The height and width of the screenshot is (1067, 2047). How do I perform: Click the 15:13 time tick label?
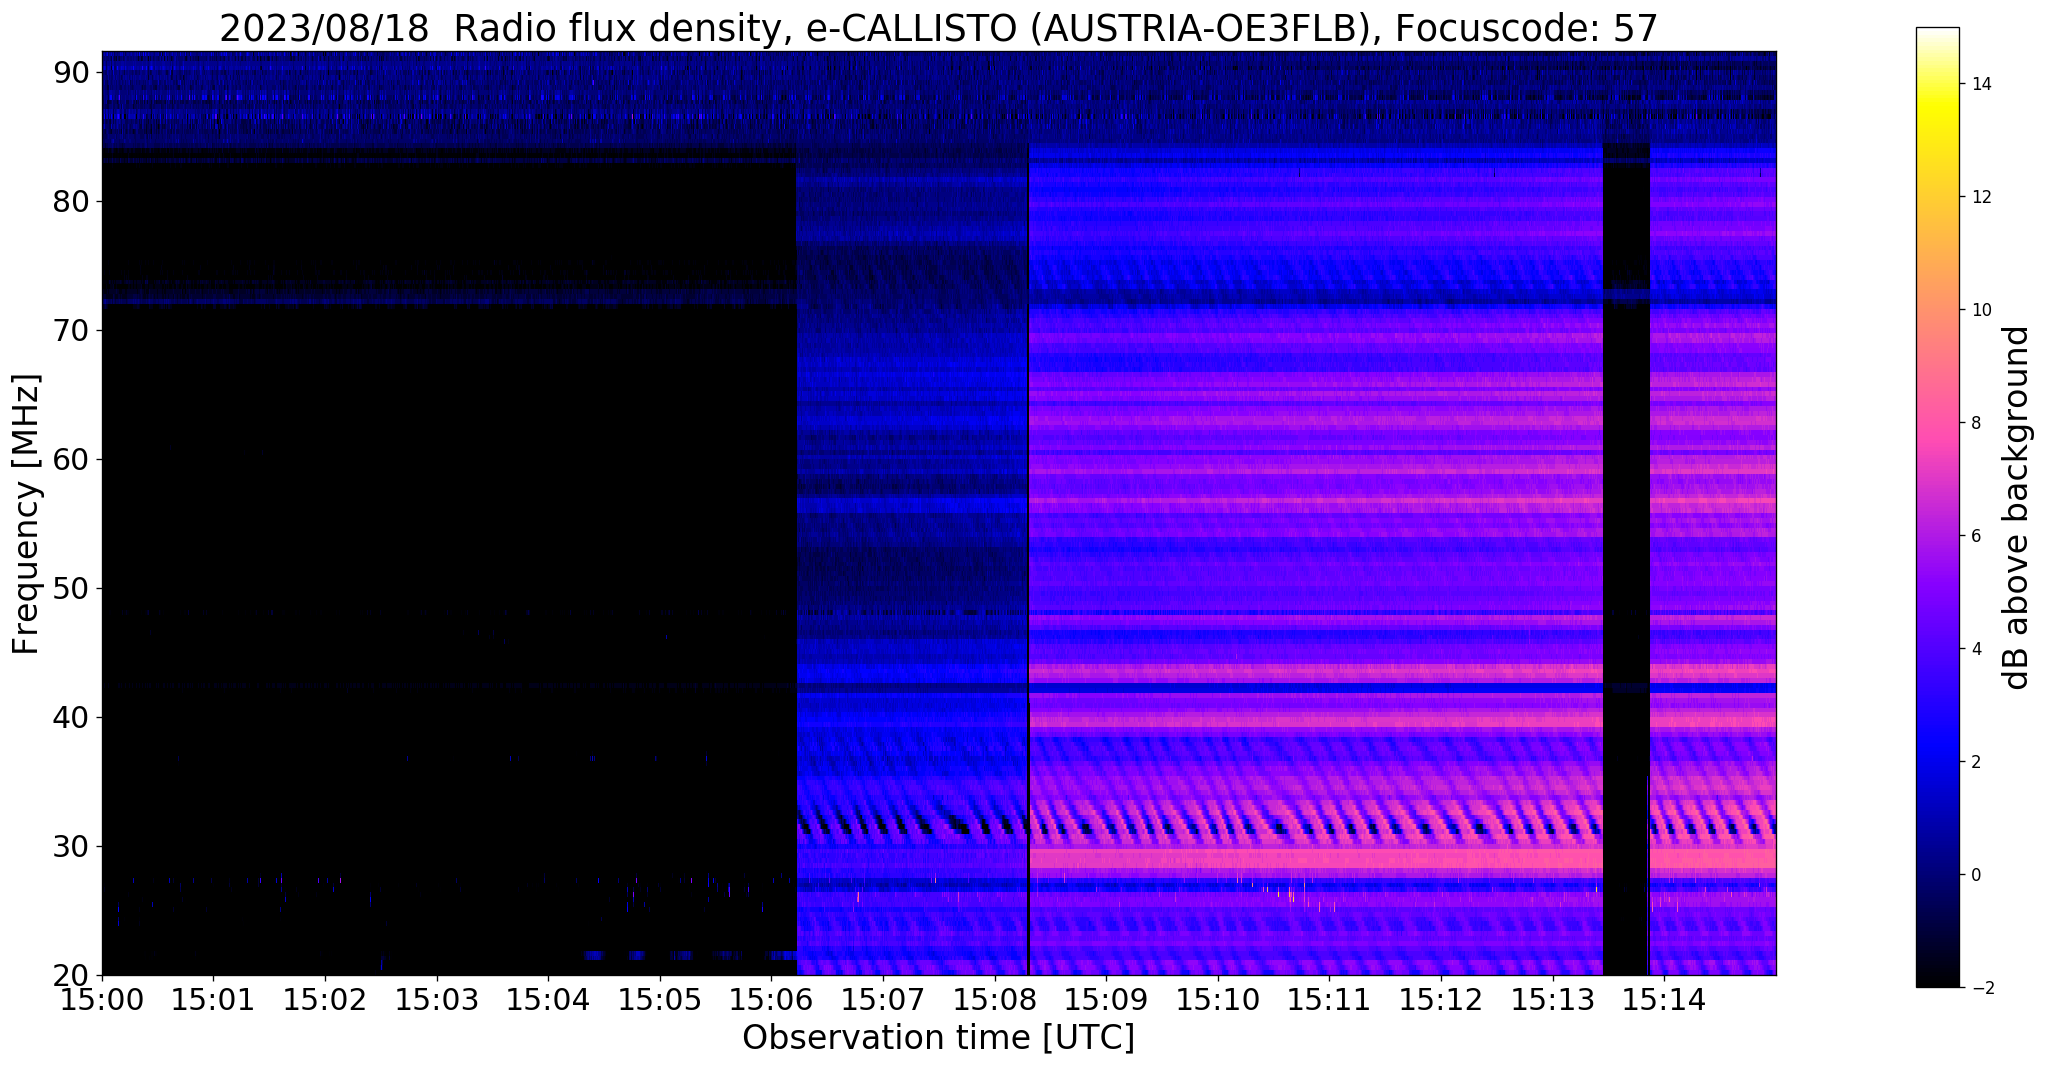tap(1553, 999)
